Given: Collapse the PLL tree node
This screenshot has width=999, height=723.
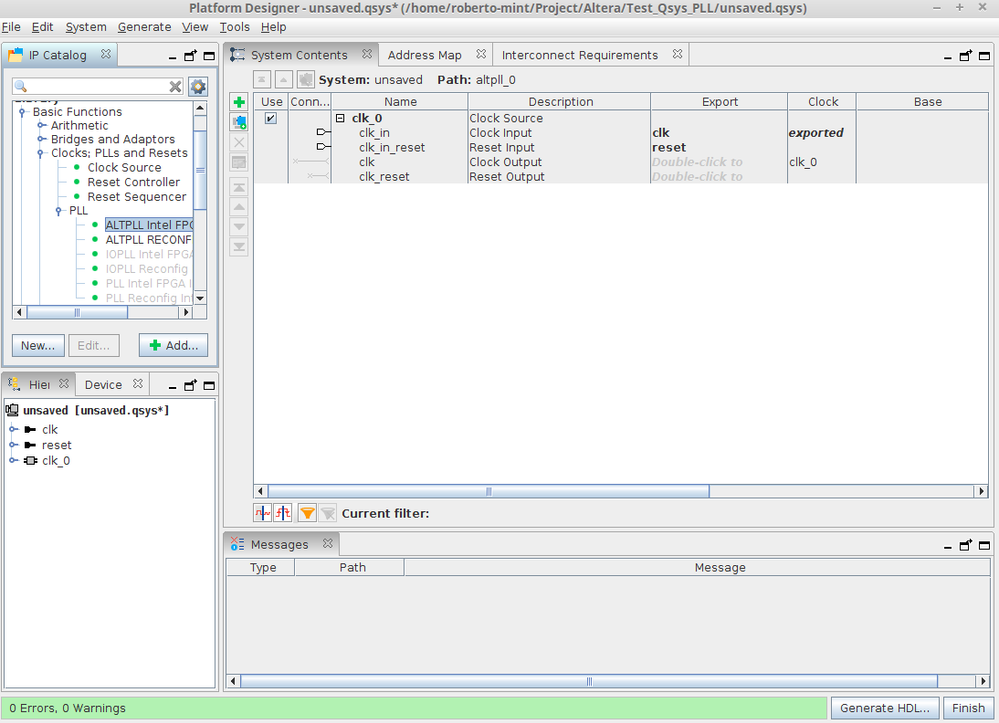Looking at the screenshot, I should point(59,211).
